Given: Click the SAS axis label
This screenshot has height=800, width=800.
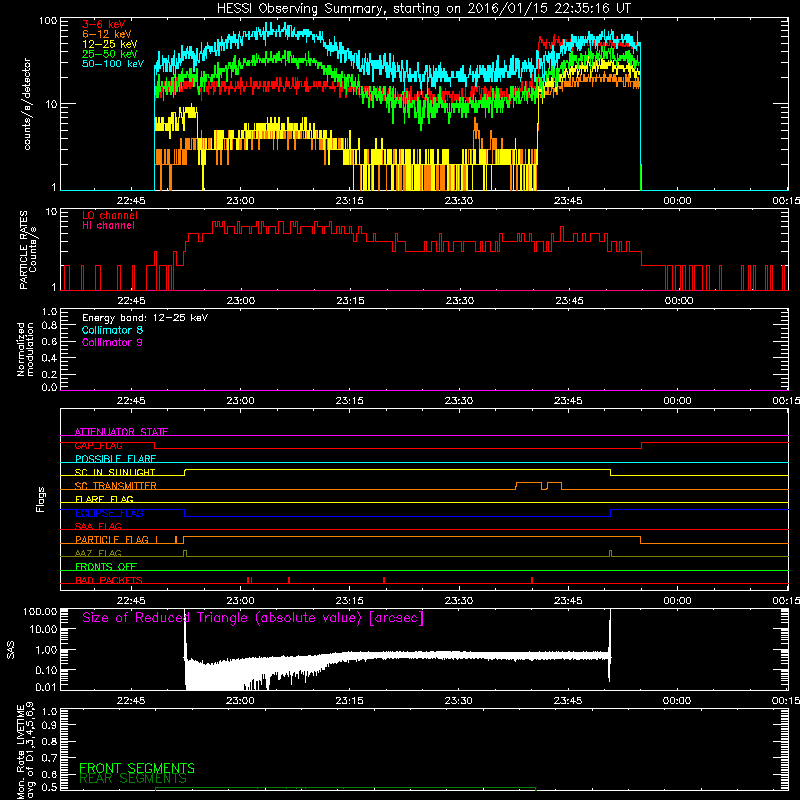Looking at the screenshot, I should 11,650.
